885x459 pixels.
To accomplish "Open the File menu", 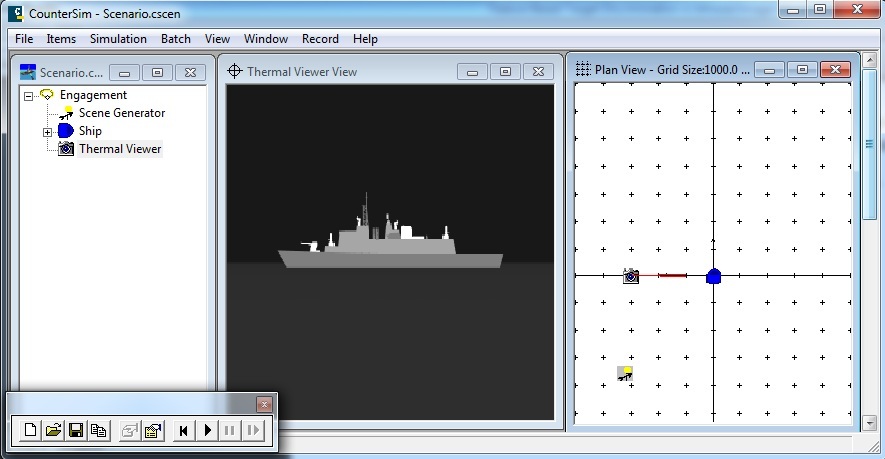I will (x=24, y=39).
